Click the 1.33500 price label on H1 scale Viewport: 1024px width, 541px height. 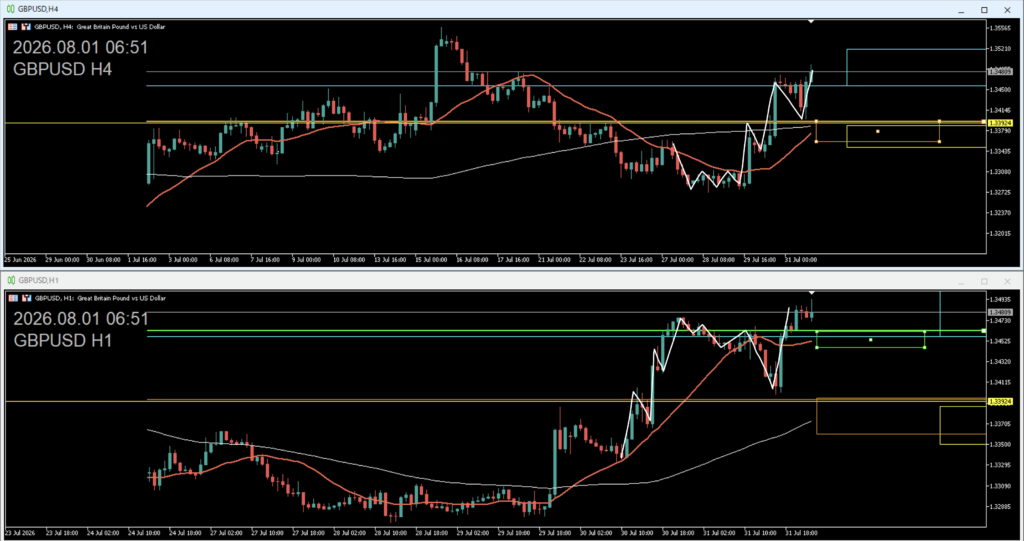[1000, 444]
